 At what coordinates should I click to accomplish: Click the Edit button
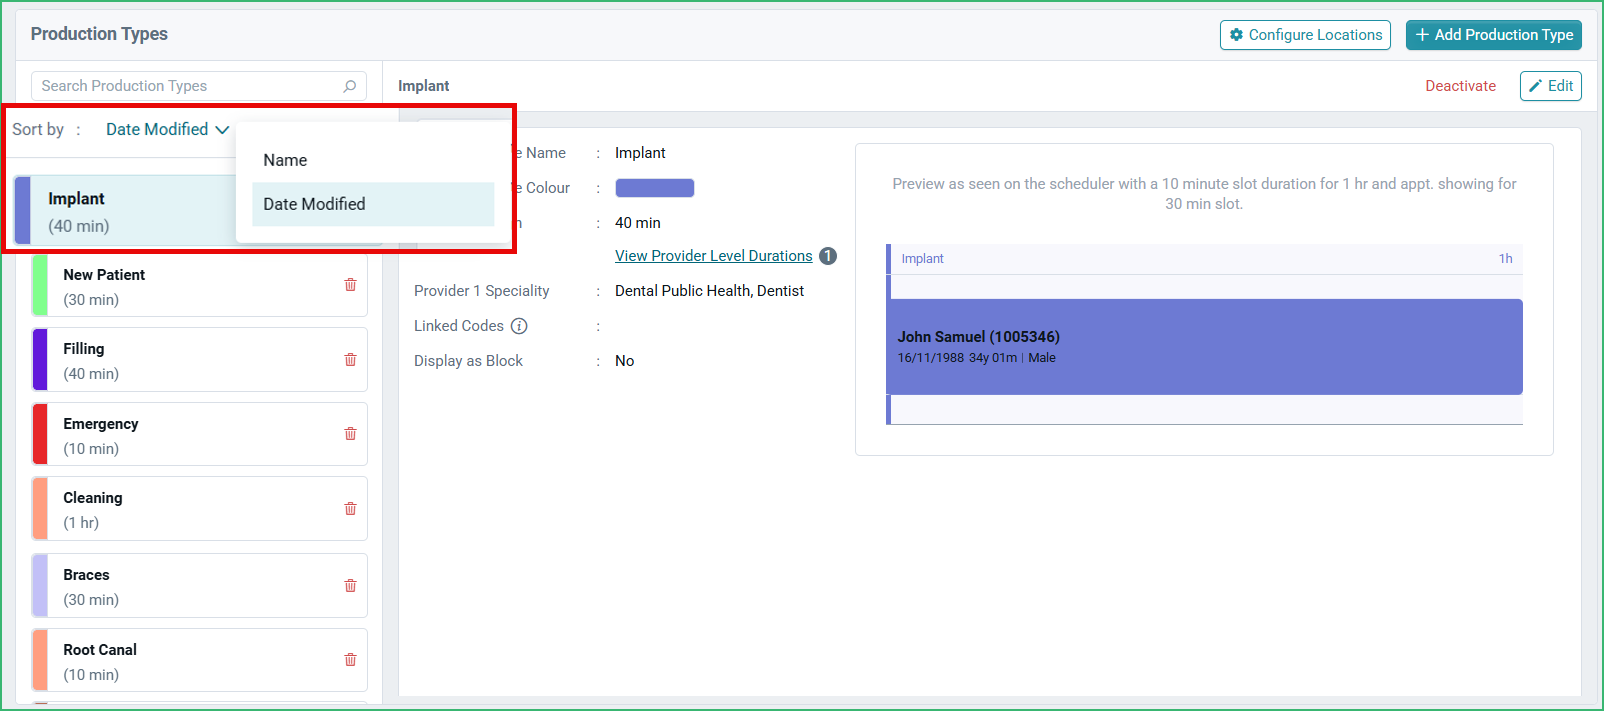[1550, 86]
